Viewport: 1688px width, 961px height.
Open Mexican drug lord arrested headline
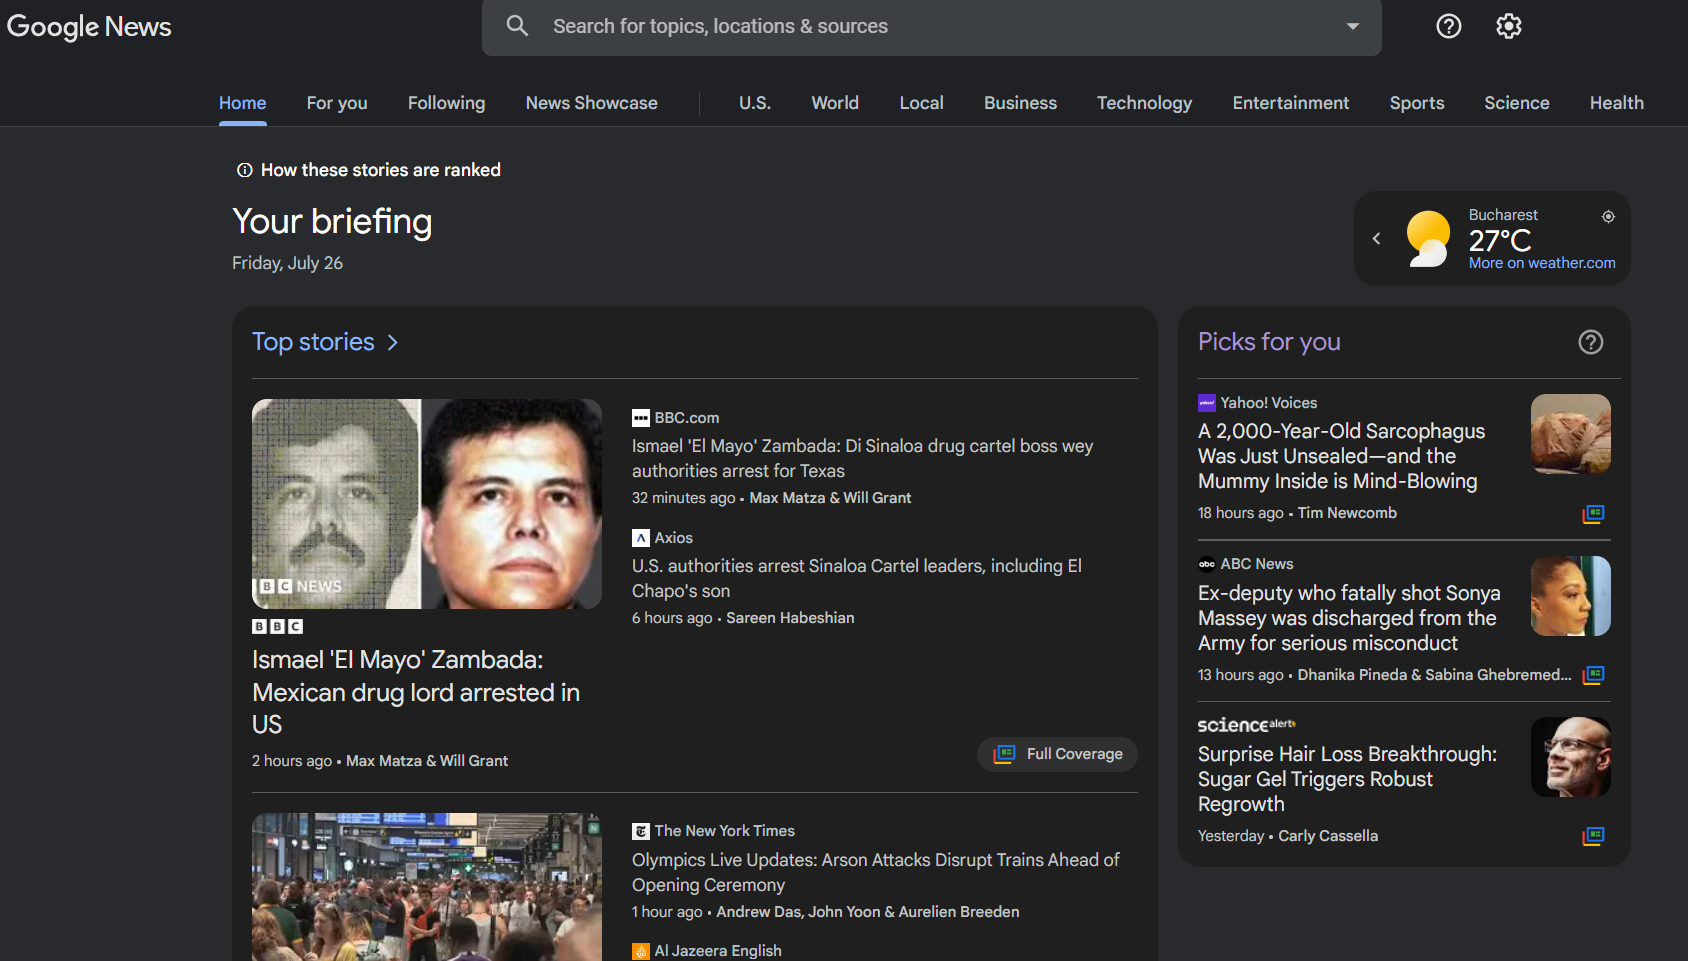pos(416,692)
